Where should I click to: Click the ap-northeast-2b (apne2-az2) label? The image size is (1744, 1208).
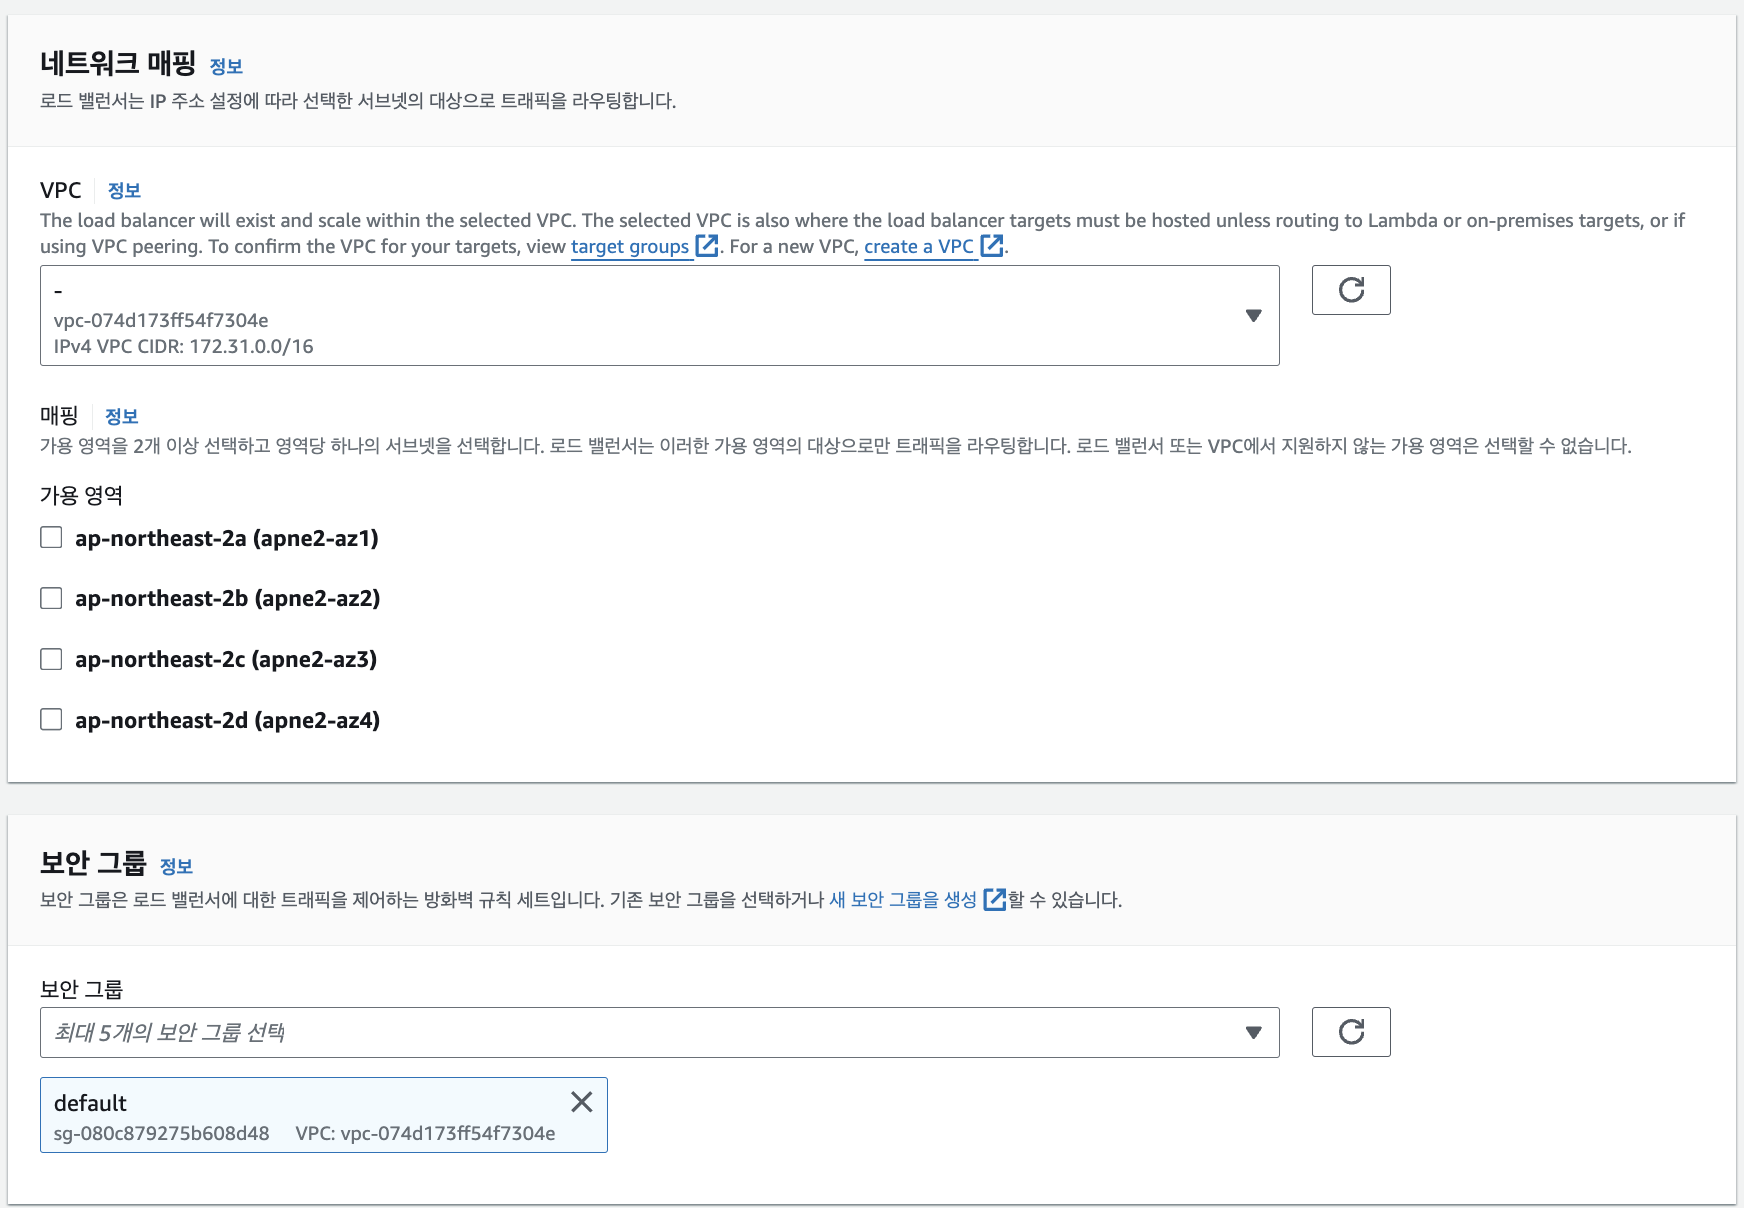(228, 598)
